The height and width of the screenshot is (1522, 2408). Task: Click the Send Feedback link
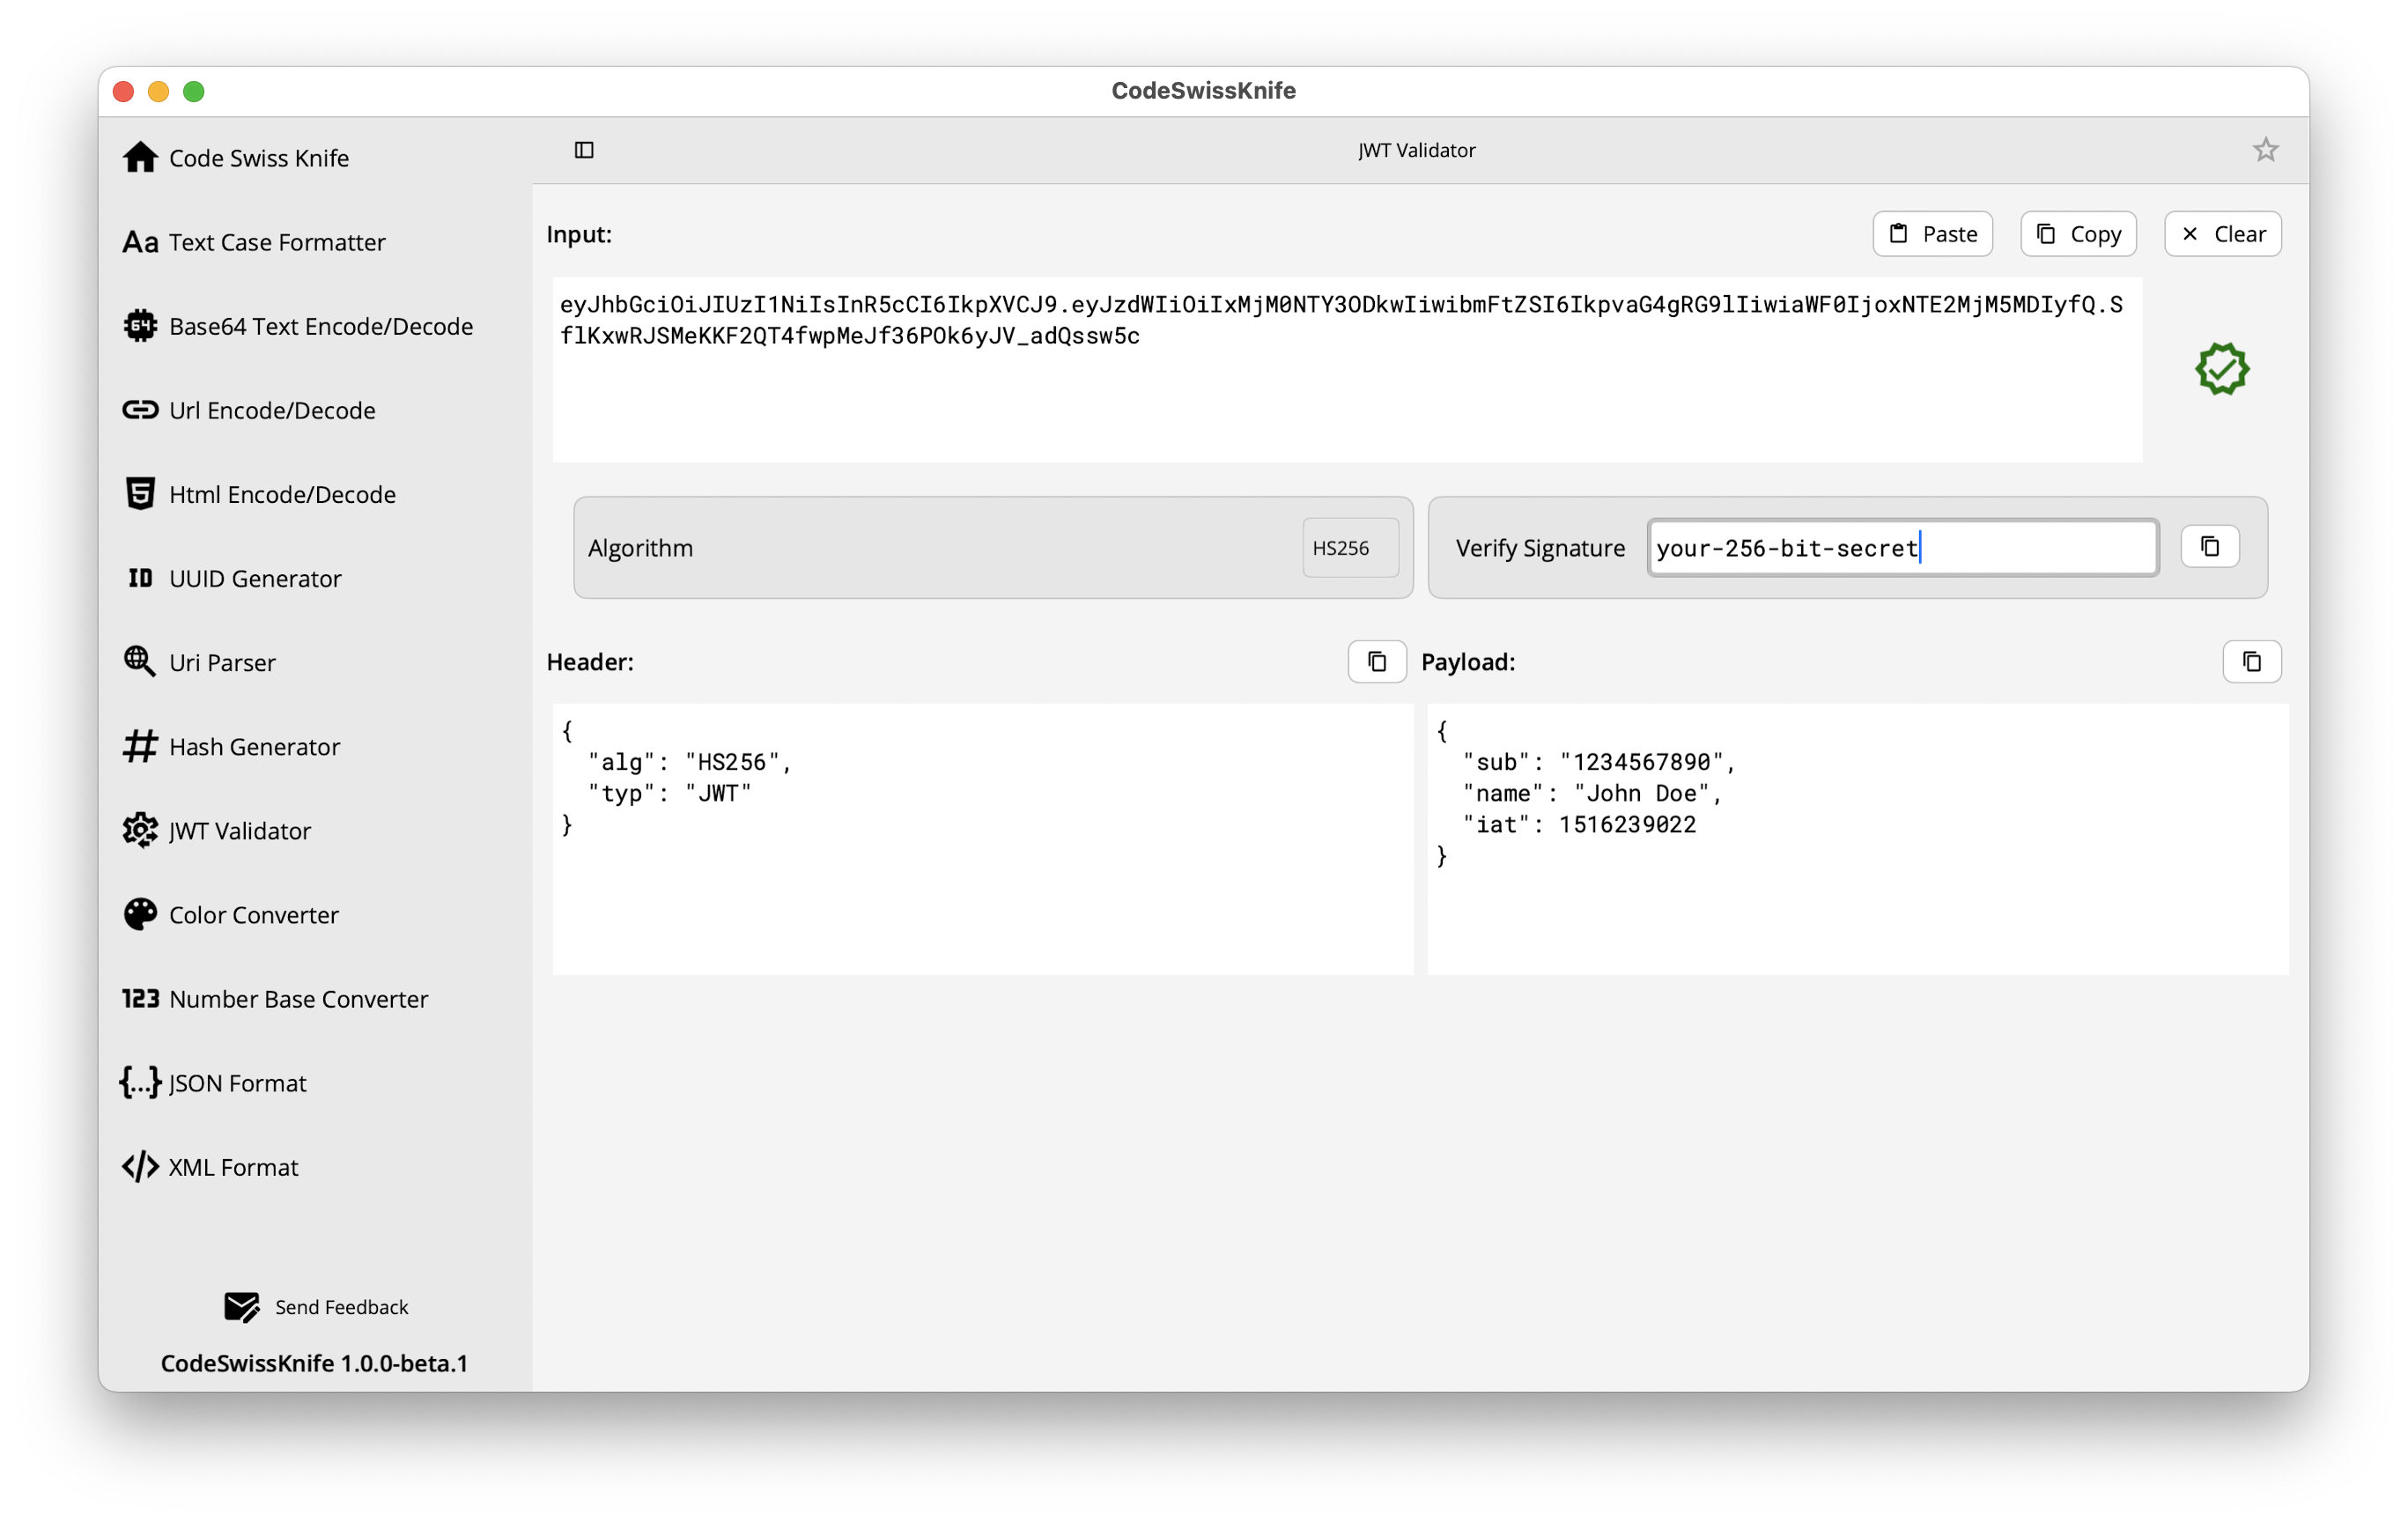coord(341,1307)
